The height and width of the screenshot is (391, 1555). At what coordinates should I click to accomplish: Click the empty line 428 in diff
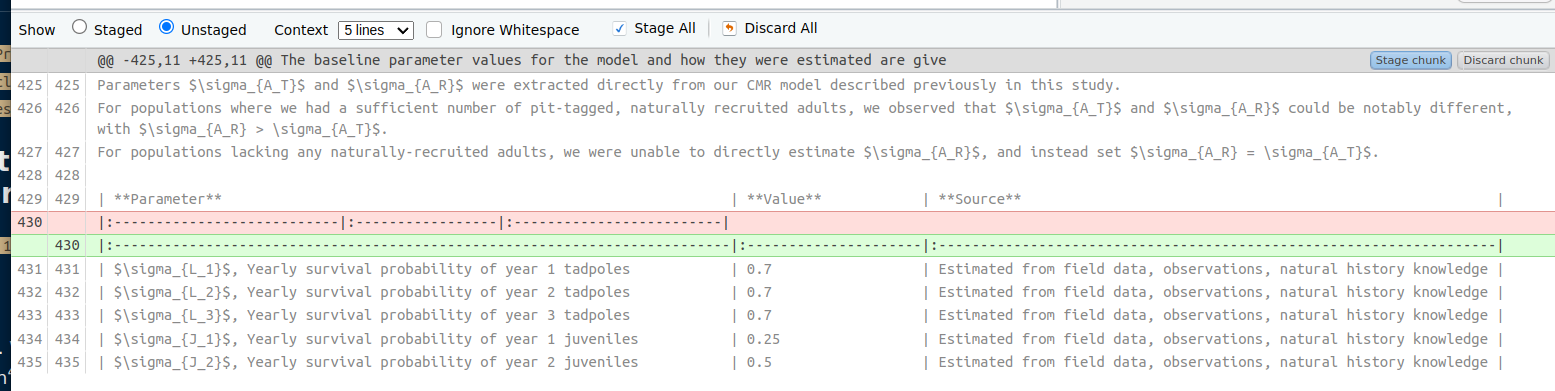[x=777, y=176]
